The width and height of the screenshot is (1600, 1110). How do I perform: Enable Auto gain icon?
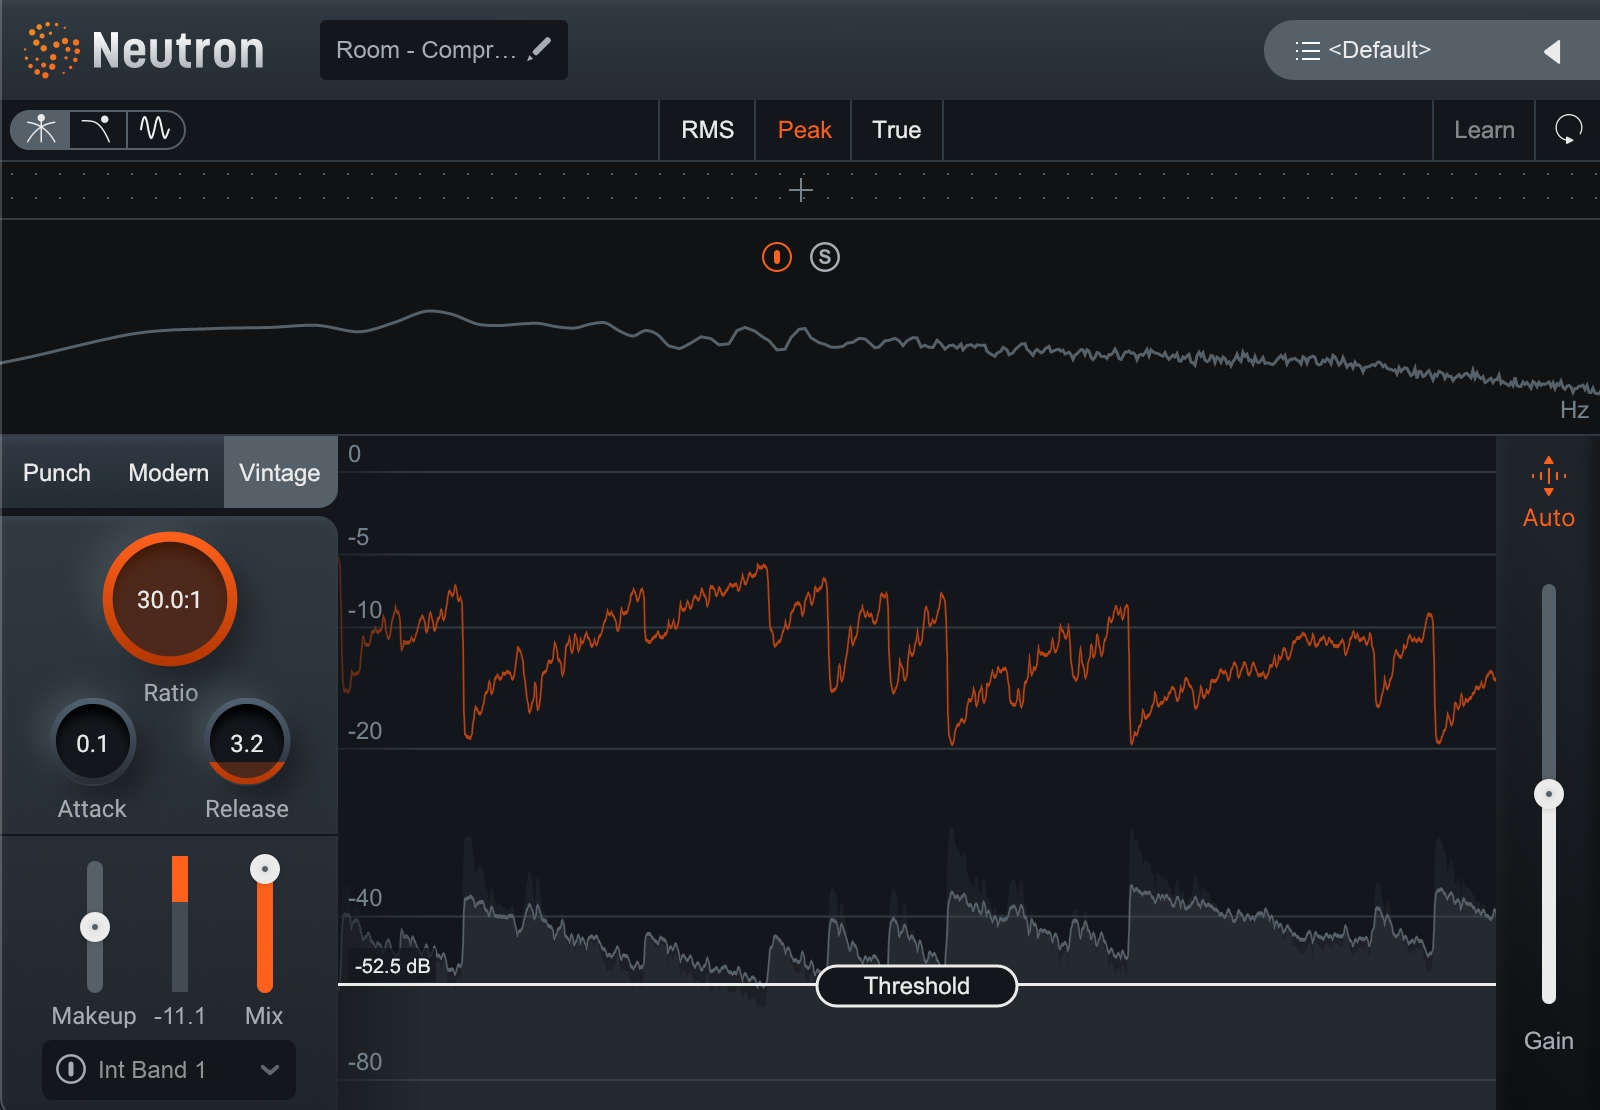(1549, 476)
